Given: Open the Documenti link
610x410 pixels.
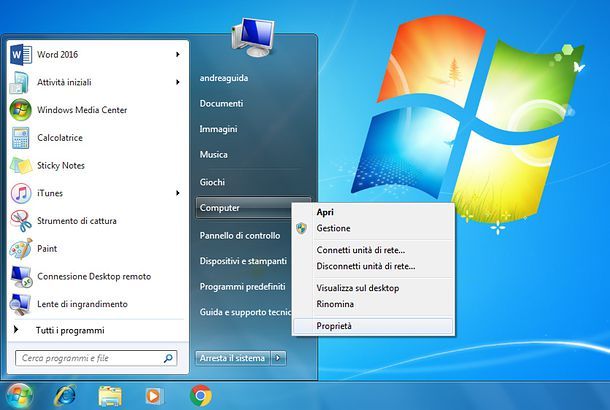Looking at the screenshot, I should (x=221, y=103).
